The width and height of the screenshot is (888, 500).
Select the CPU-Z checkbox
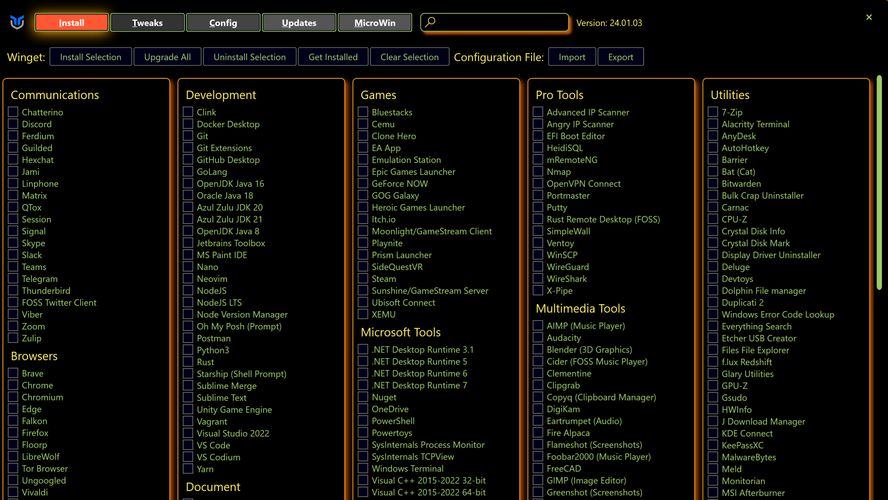(713, 219)
